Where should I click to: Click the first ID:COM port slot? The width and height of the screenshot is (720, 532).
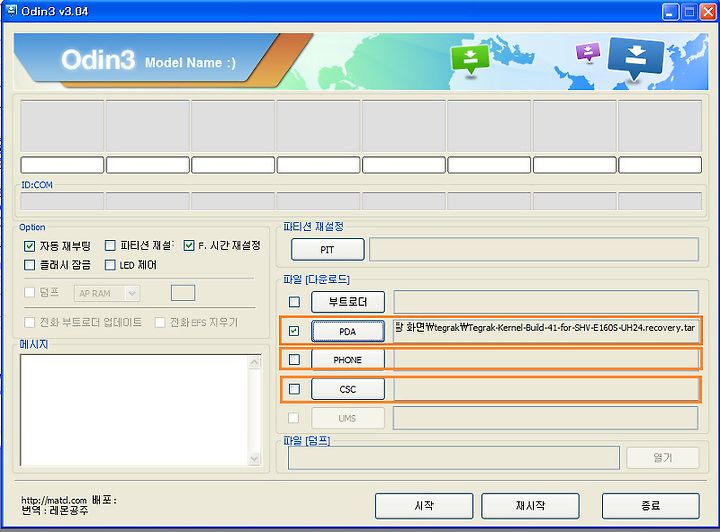point(62,201)
